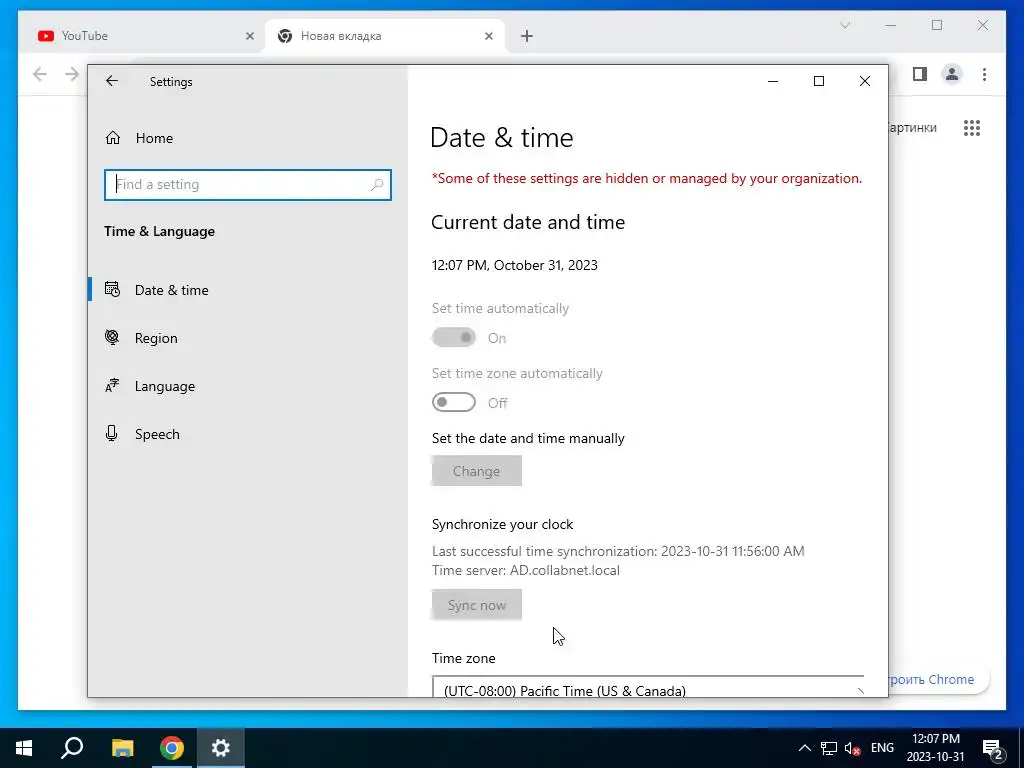Click the search magnifier in Find a setting
Screen dimensions: 1024x768
(x=377, y=185)
